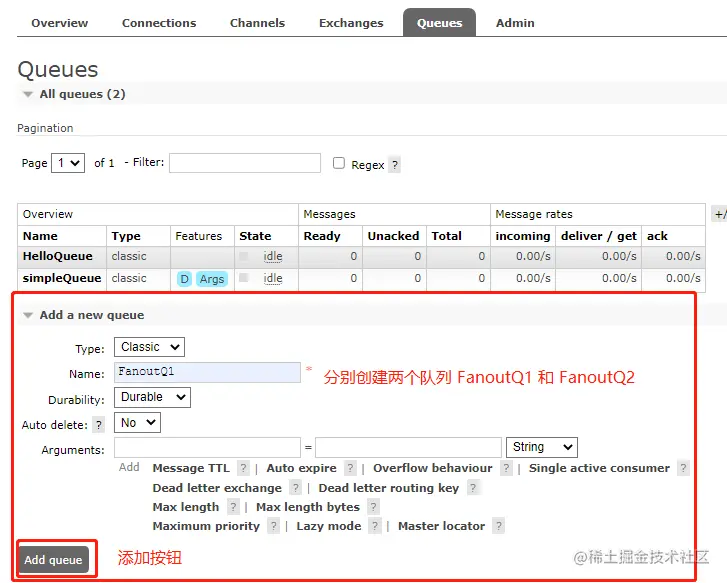This screenshot has width=727, height=583.
Task: Open the Page number dropdown
Action: click(68, 163)
